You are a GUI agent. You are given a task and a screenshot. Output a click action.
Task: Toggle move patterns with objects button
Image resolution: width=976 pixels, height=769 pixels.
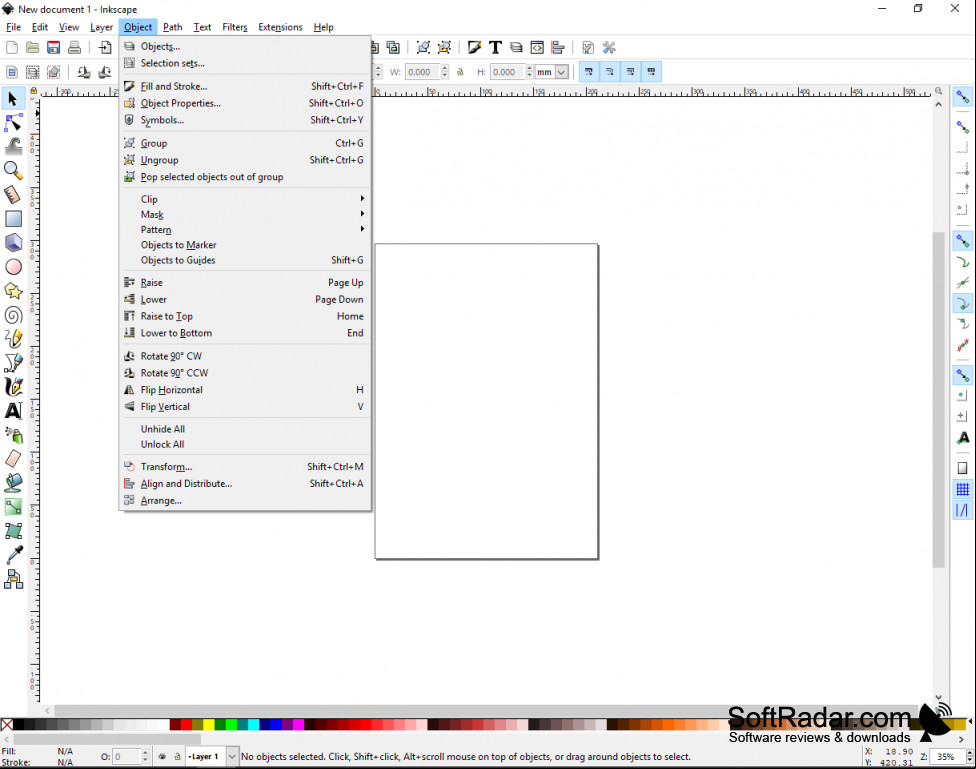pos(651,72)
